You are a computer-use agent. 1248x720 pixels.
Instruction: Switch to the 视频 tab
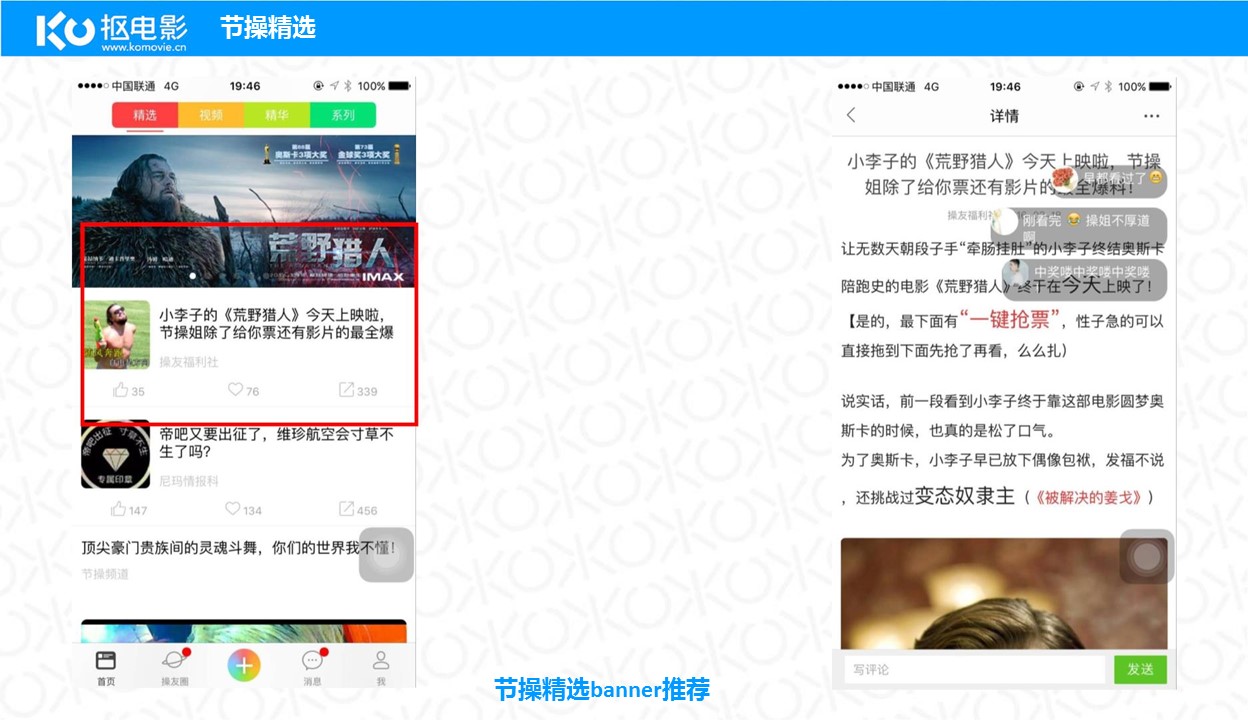pyautogui.click(x=211, y=115)
